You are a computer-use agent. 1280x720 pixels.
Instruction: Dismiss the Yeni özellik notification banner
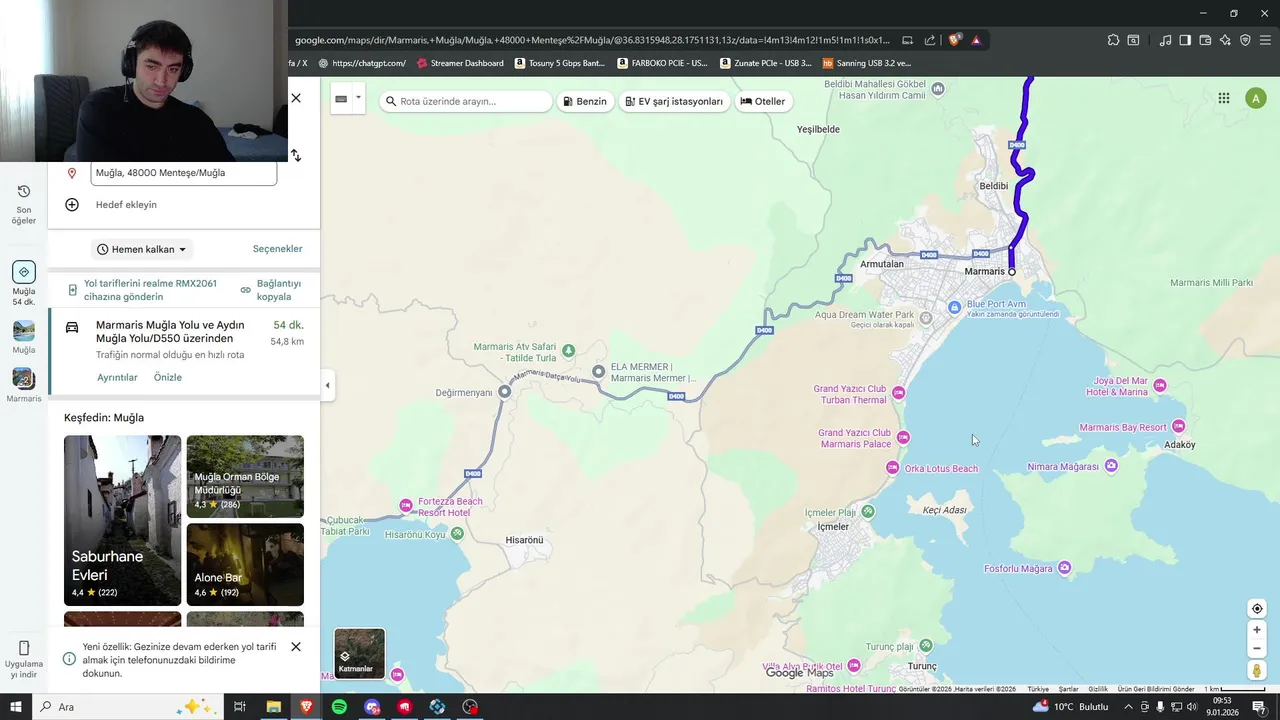tap(296, 647)
